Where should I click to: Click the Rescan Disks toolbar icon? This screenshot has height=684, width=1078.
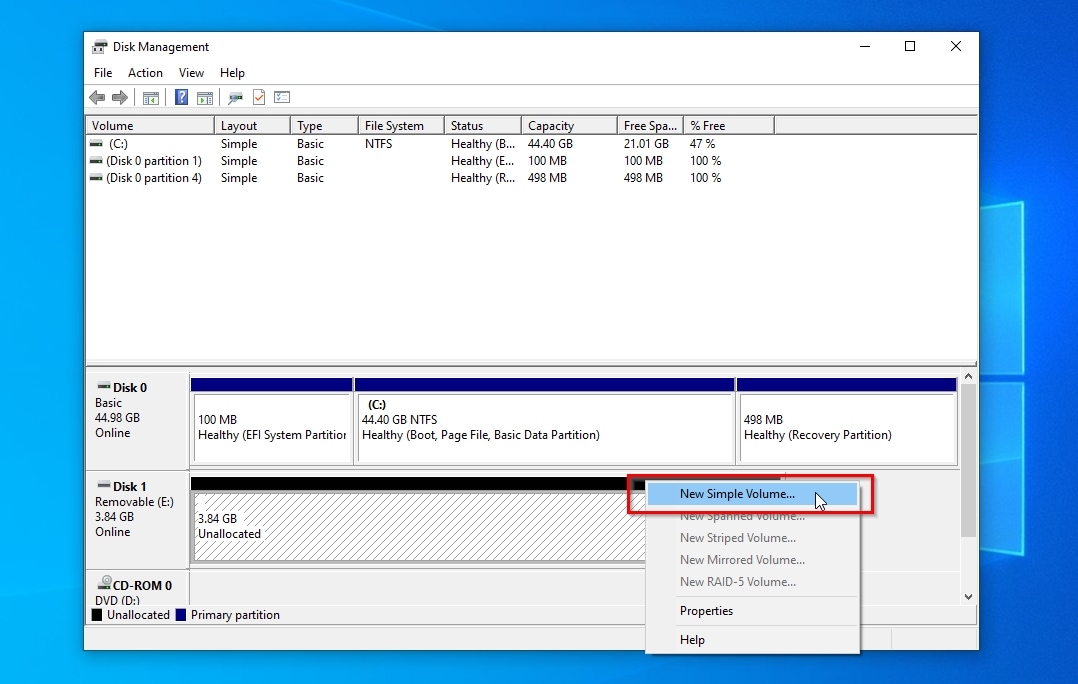(x=235, y=98)
